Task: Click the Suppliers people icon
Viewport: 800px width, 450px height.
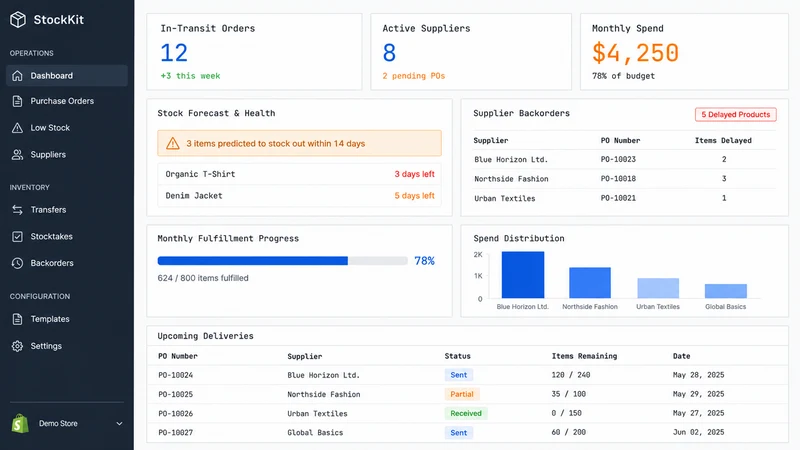Action: click(x=17, y=155)
